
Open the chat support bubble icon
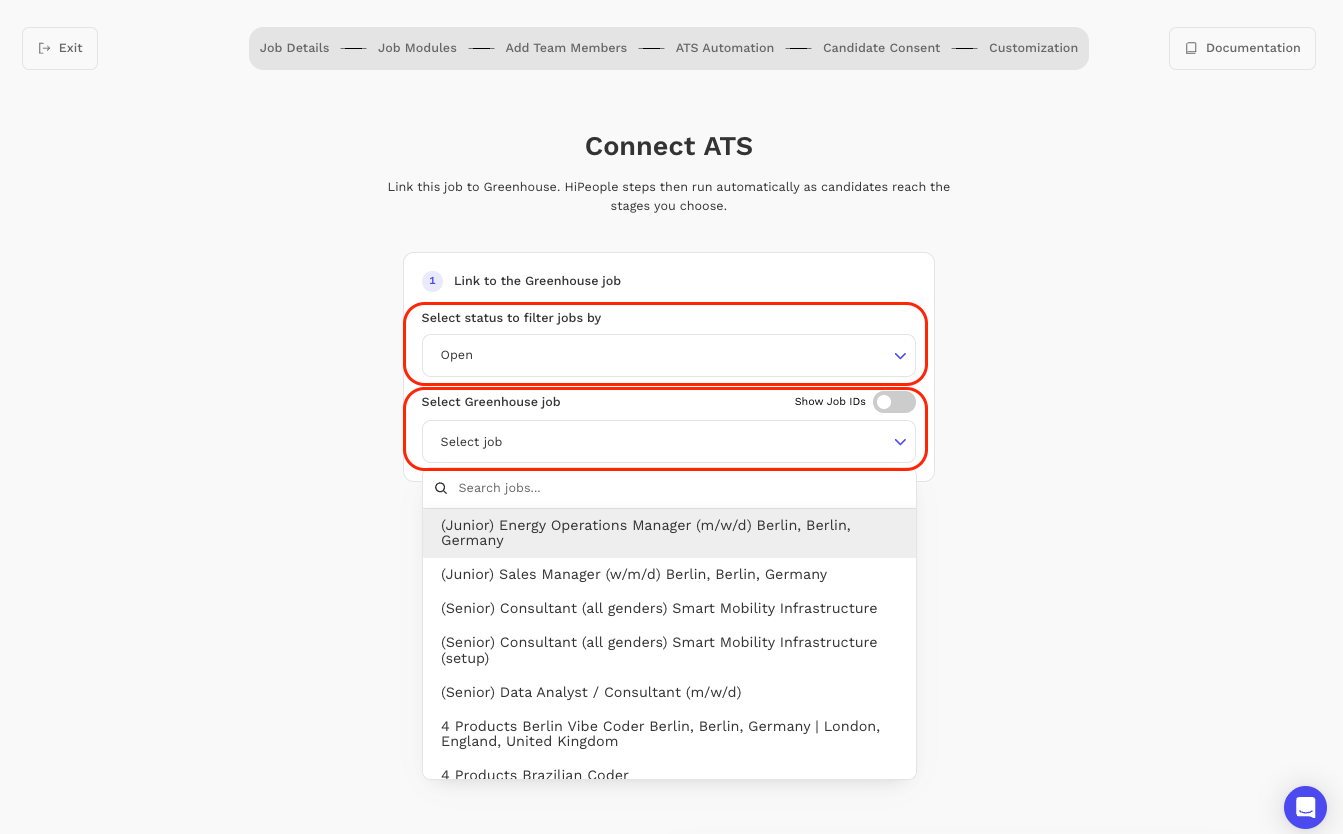click(1305, 807)
